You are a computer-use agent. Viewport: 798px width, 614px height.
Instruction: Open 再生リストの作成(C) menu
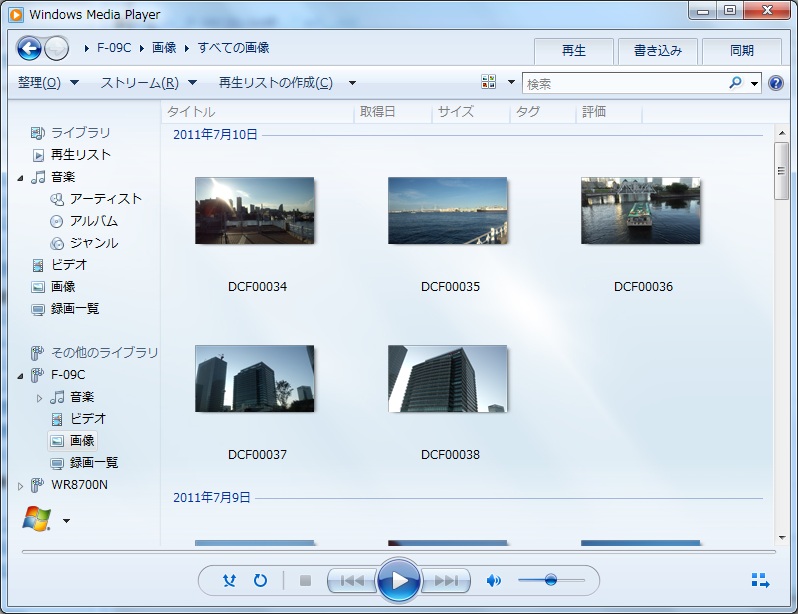pyautogui.click(x=276, y=82)
